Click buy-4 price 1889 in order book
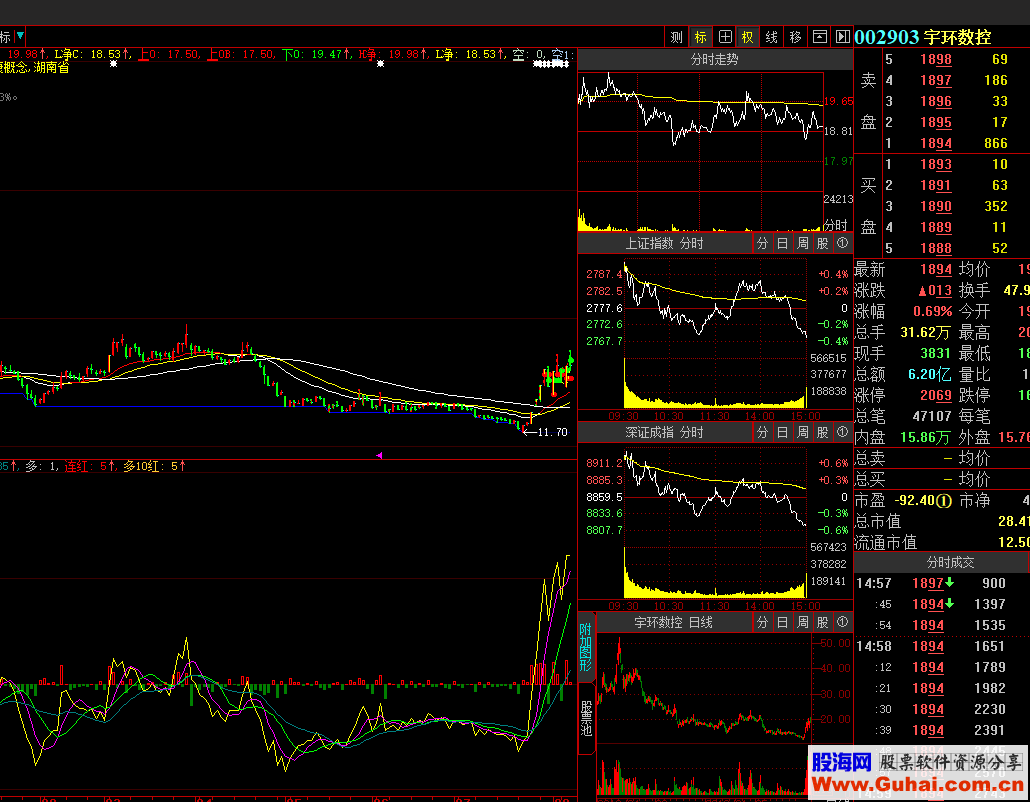This screenshot has width=1030, height=802. [936, 228]
